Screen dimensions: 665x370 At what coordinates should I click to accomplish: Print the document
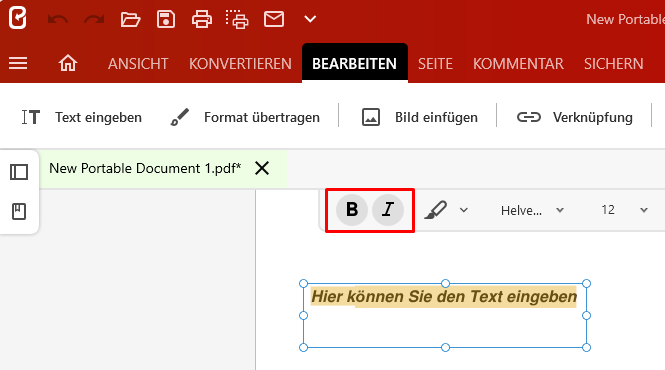click(x=202, y=19)
